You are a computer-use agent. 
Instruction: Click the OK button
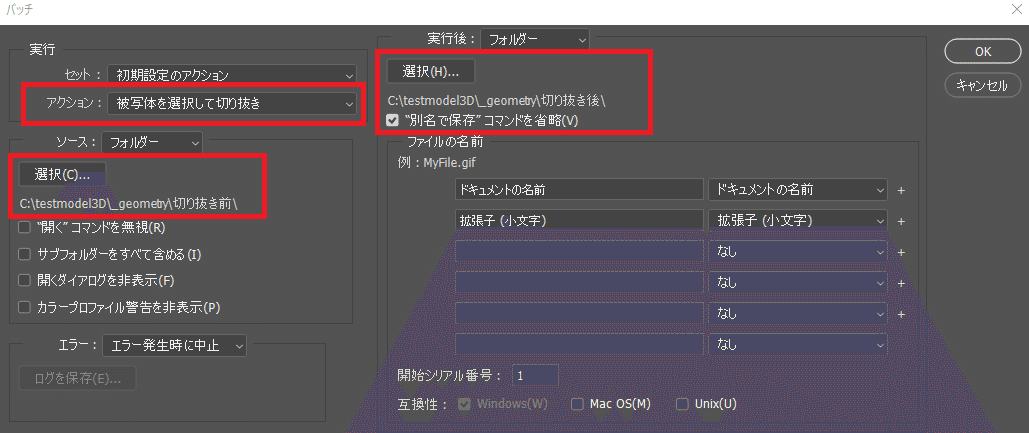click(982, 51)
